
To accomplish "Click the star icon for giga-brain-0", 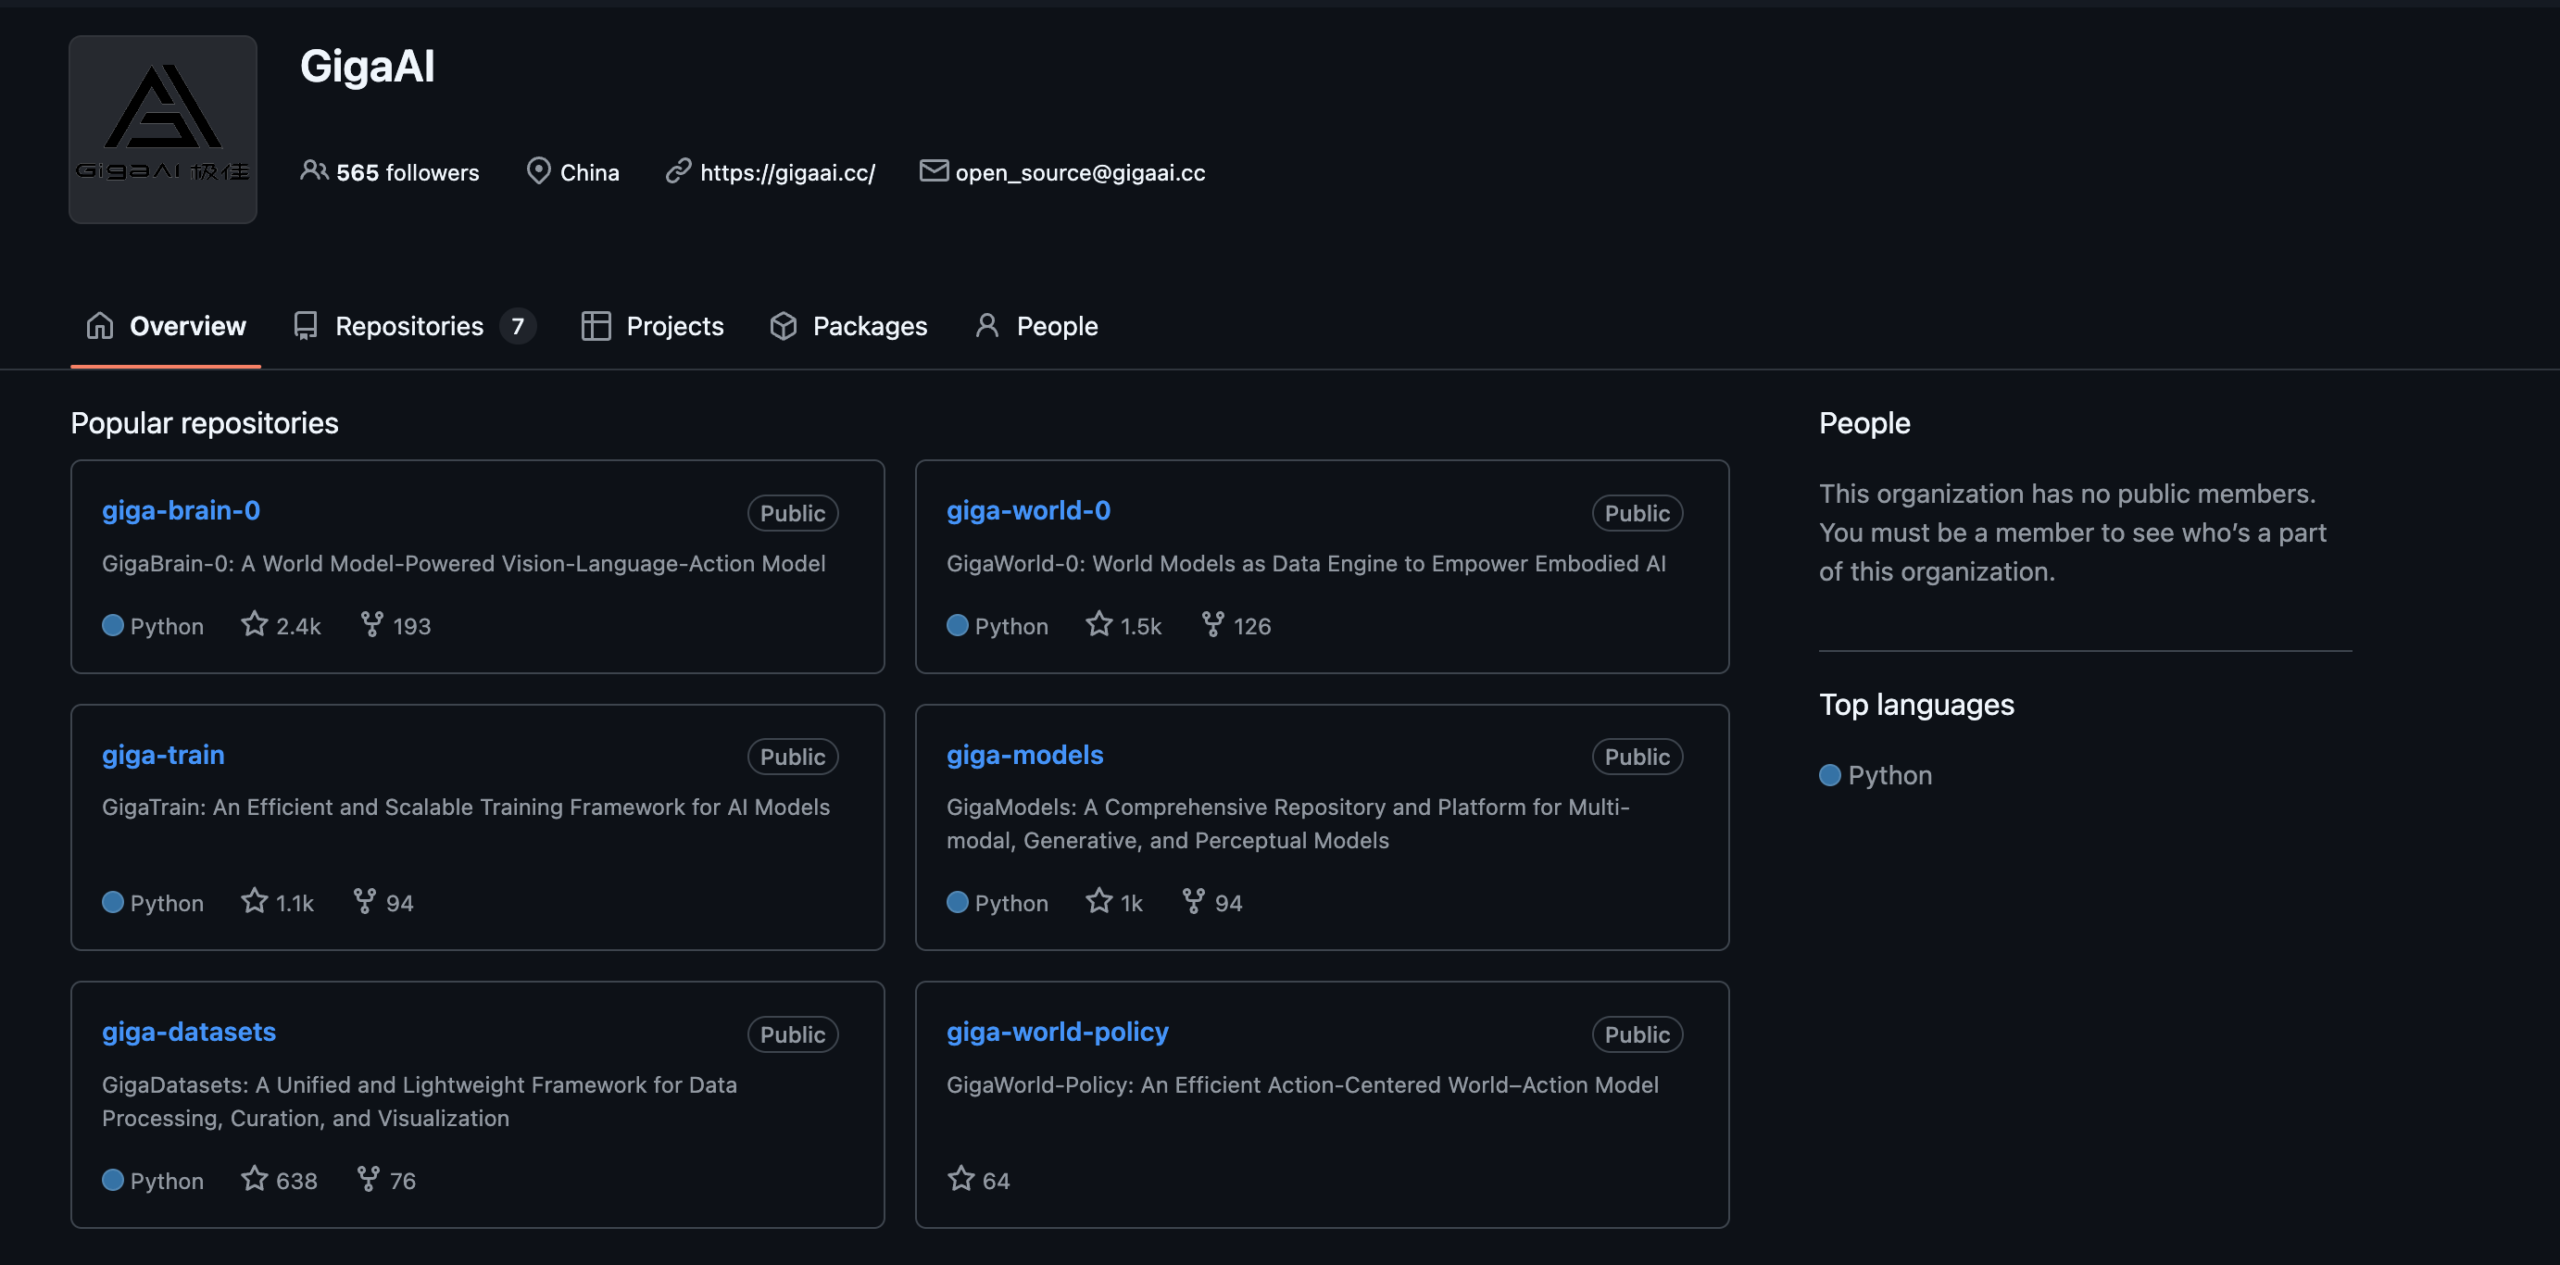I will (254, 625).
